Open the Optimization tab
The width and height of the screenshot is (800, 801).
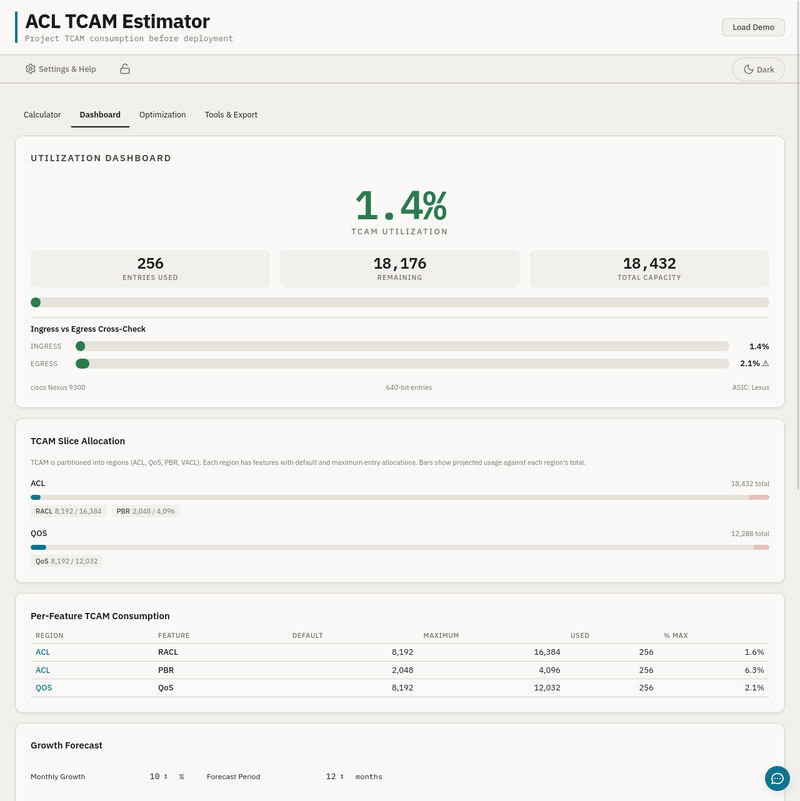pos(162,115)
